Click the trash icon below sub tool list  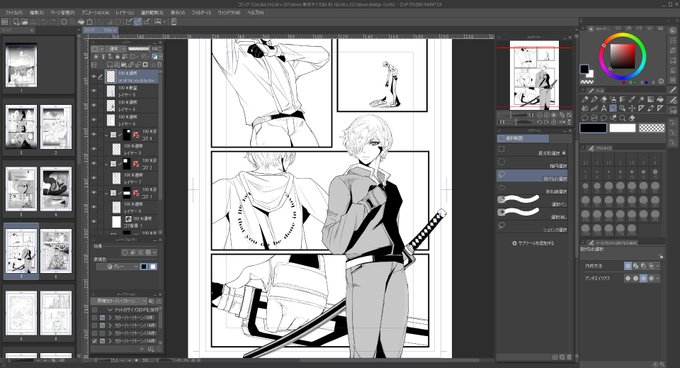click(x=569, y=357)
